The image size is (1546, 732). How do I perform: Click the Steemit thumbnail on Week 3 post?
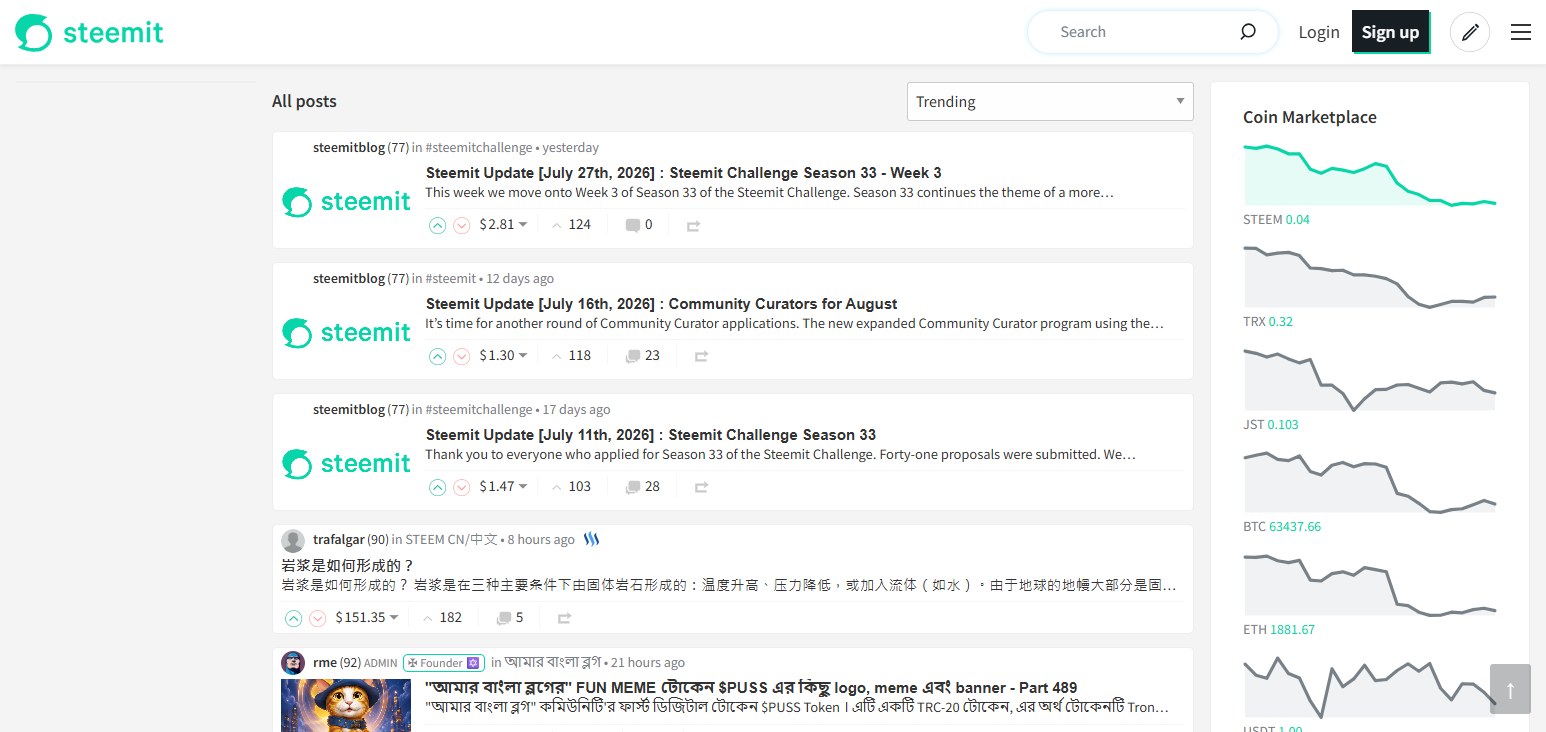click(346, 202)
